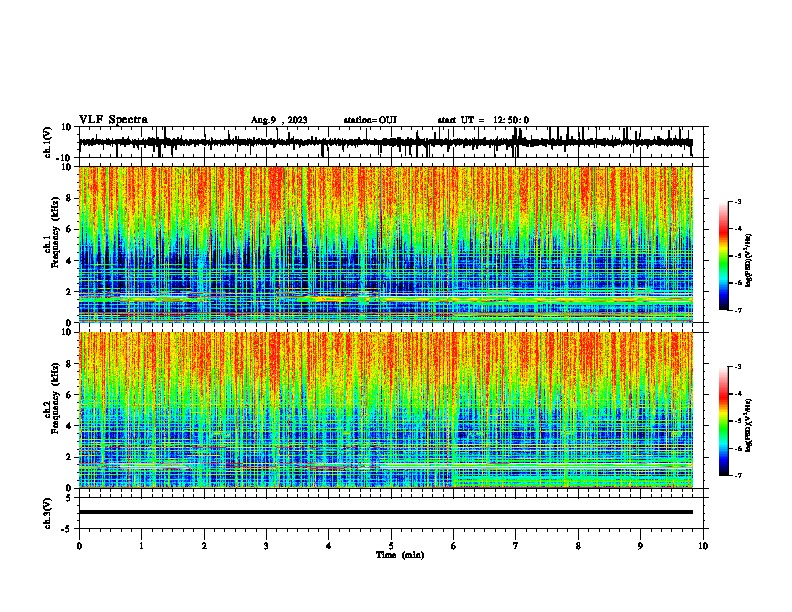The width and height of the screenshot is (792, 612).
Task: Click the 'station=OUJ' header label
Action: pos(370,120)
